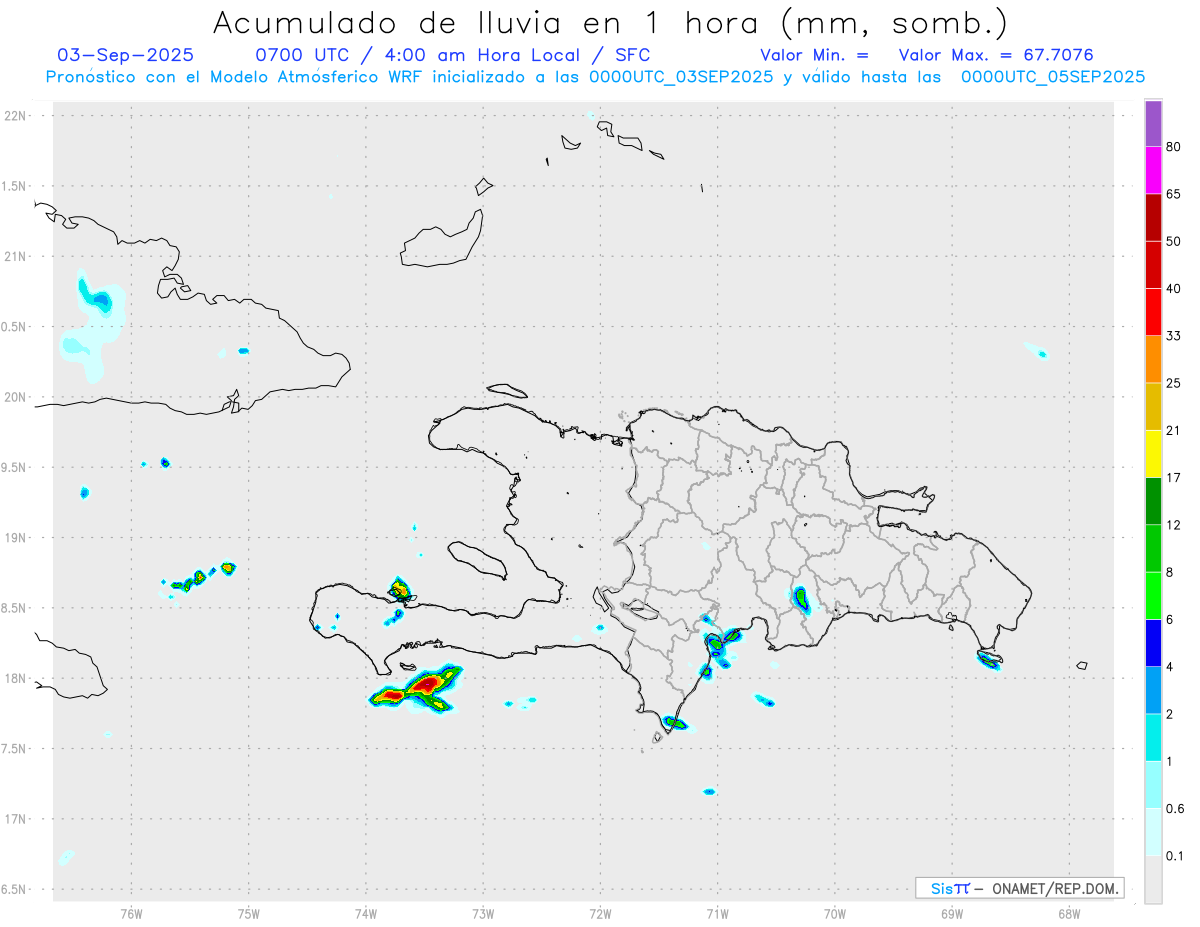Click the "70W" longitude label
The height and width of the screenshot is (927, 1200).
834,913
